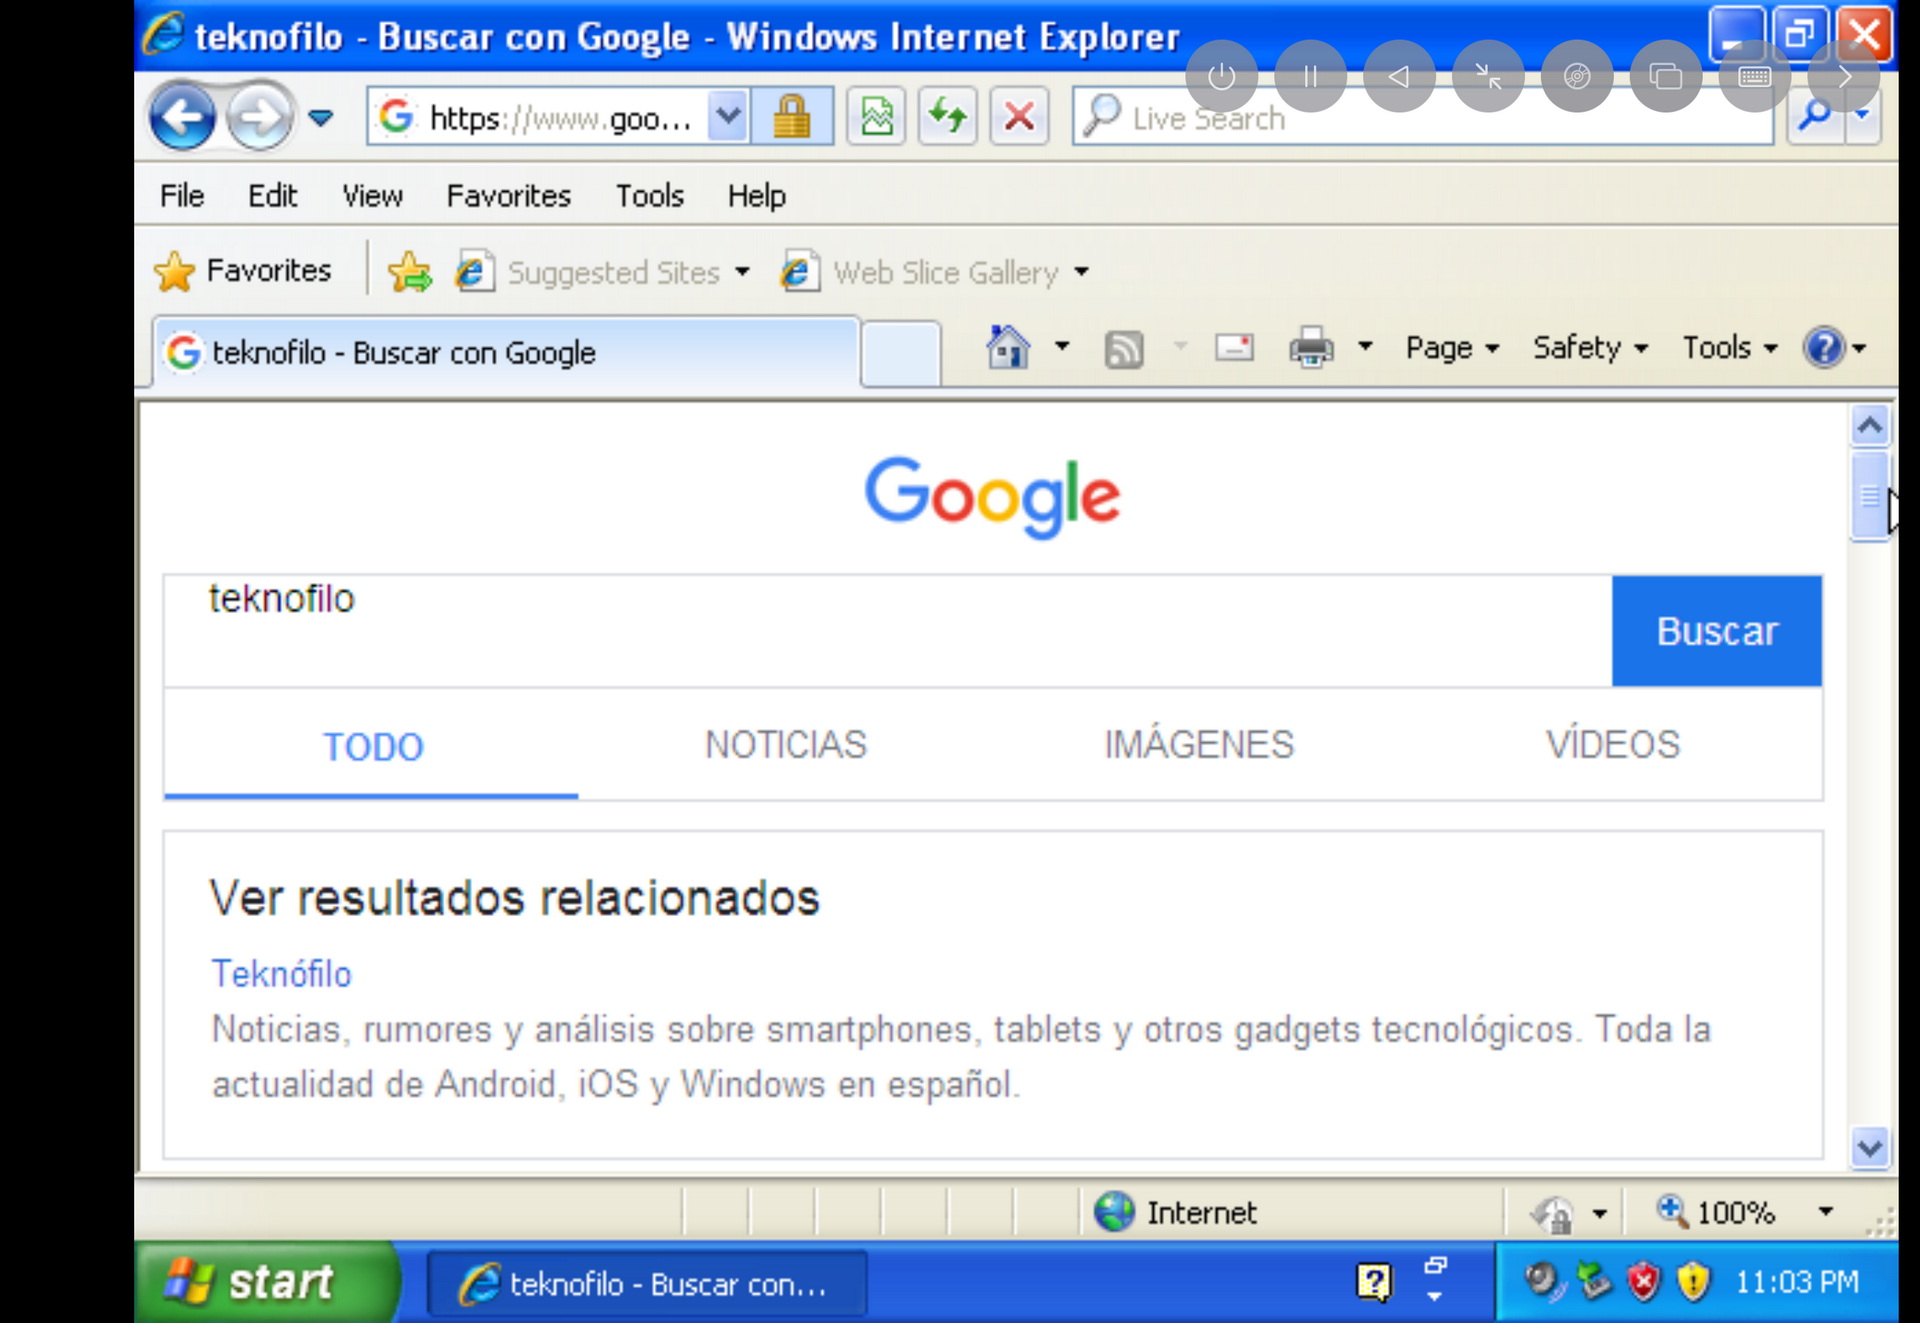Click the overlay shrink arrows icon
1920x1323 pixels.
pos(1488,76)
